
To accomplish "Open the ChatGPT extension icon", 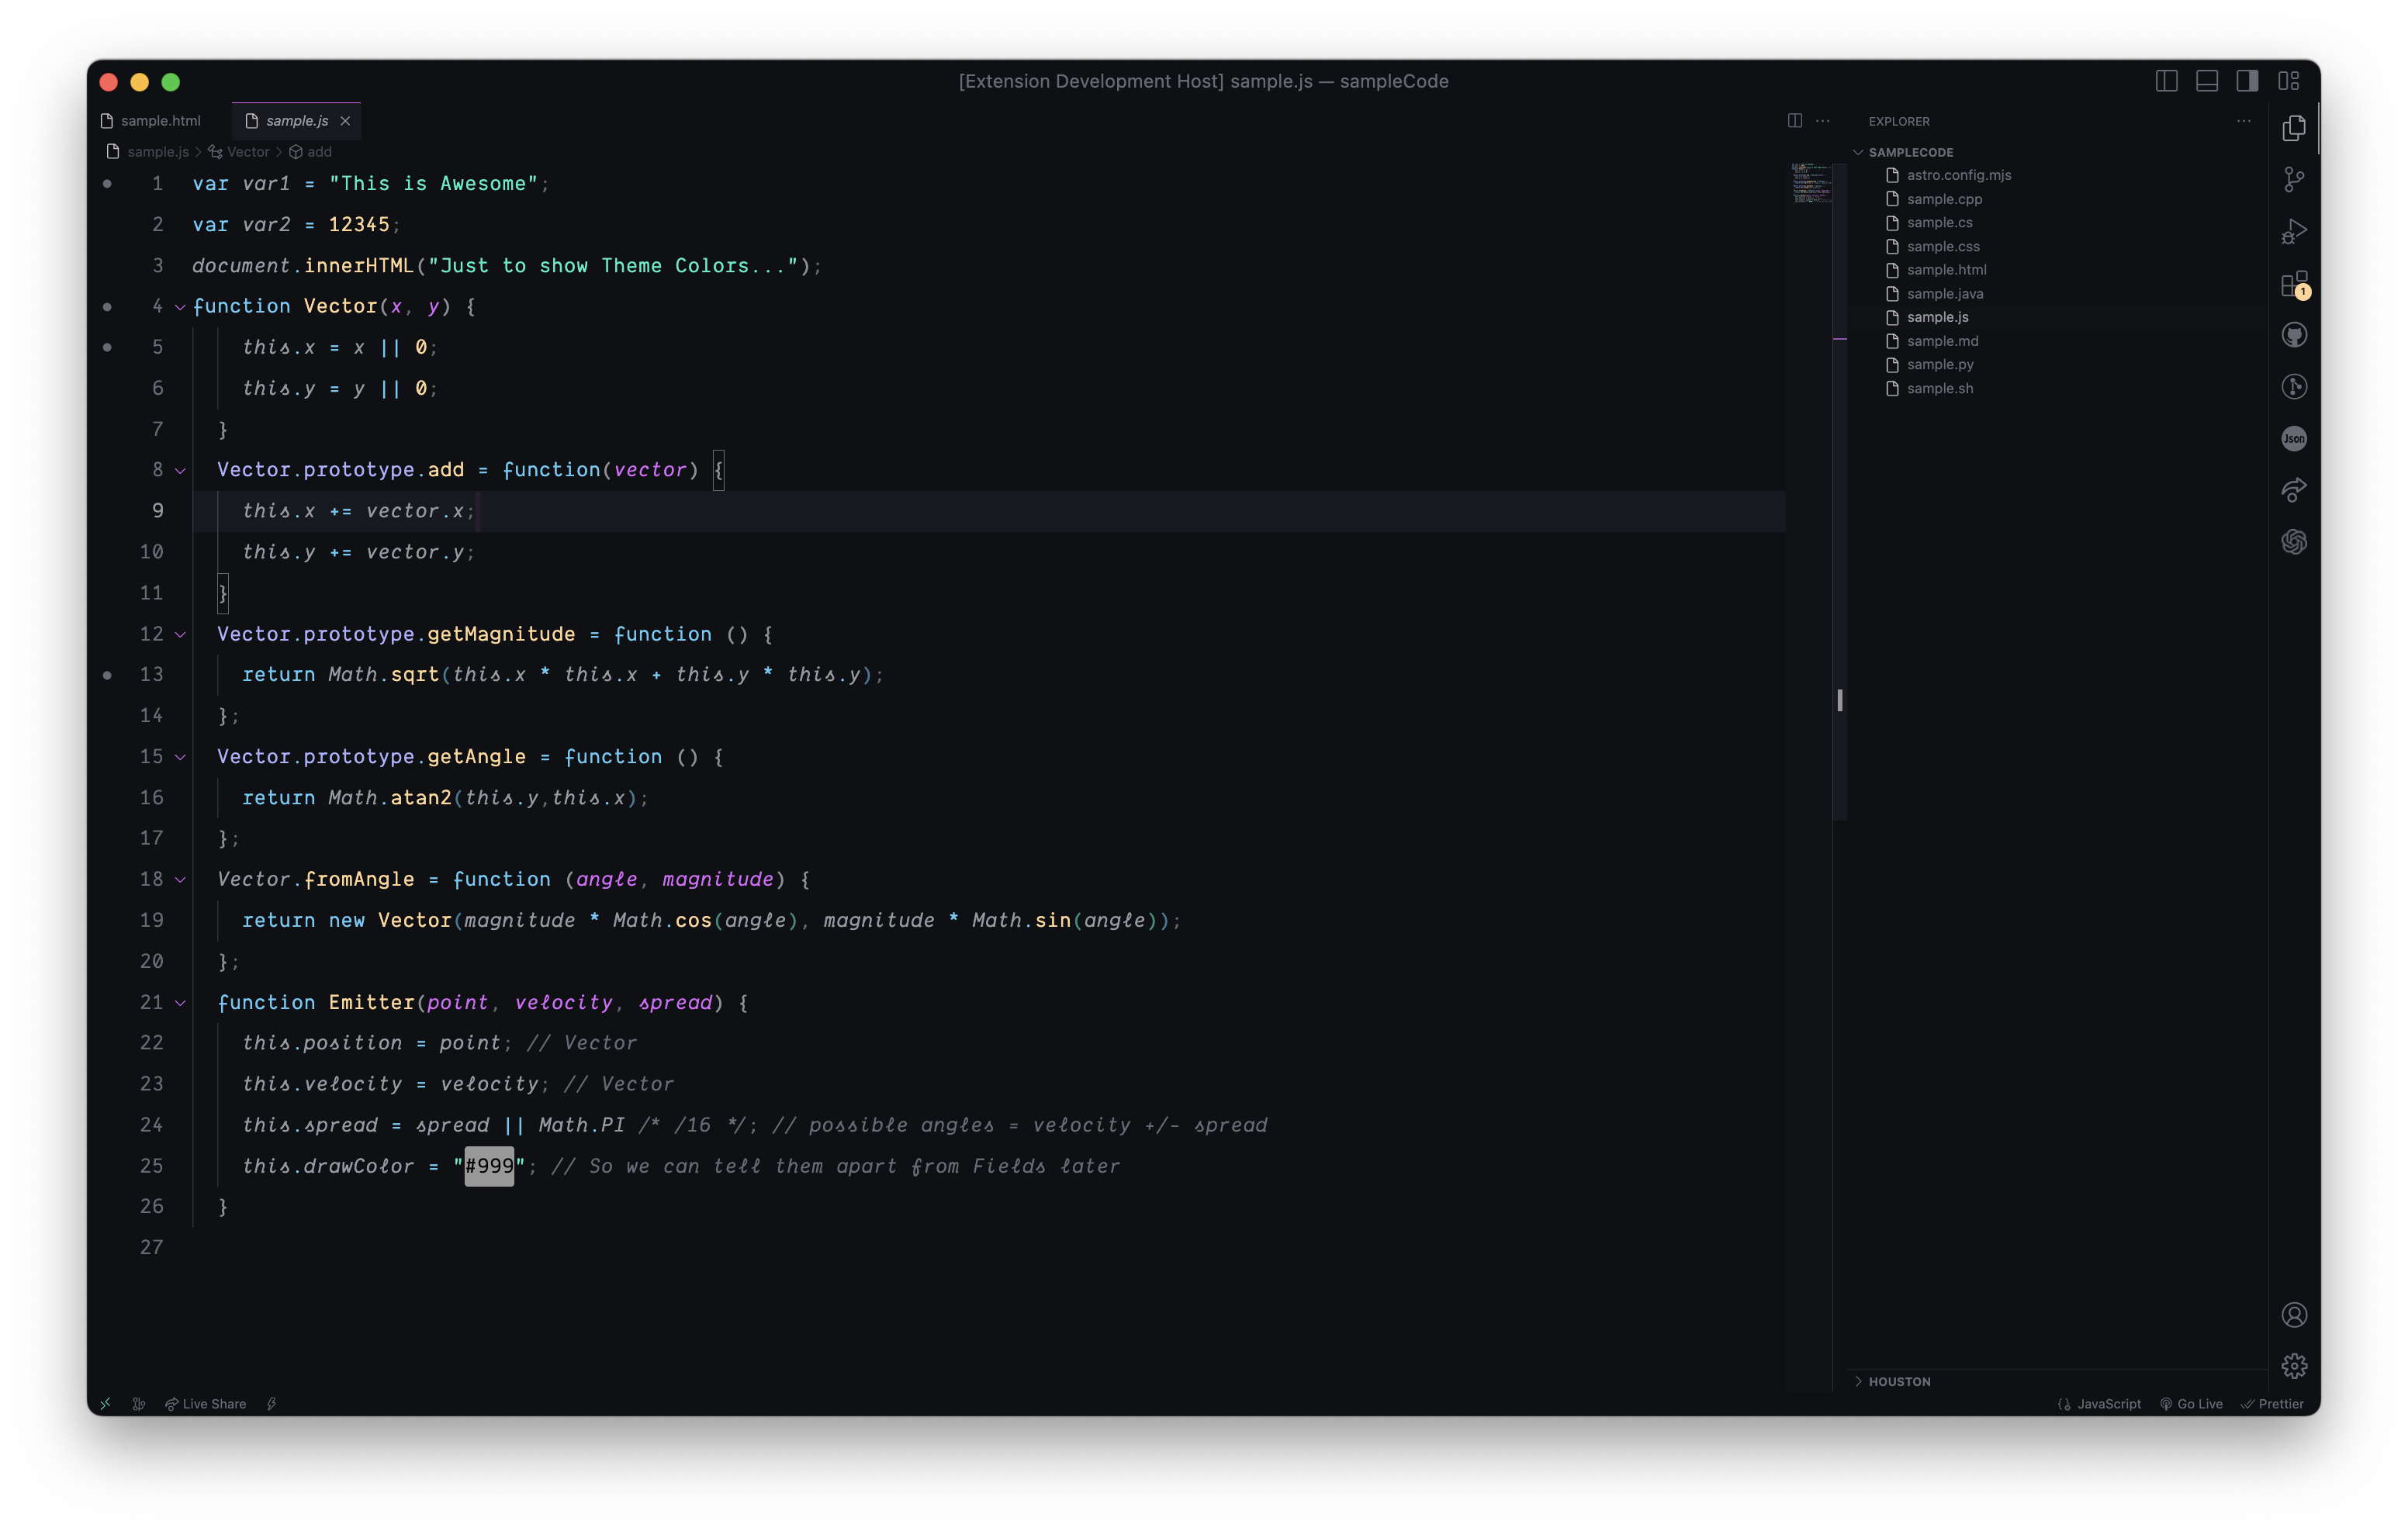I will pyautogui.click(x=2294, y=542).
